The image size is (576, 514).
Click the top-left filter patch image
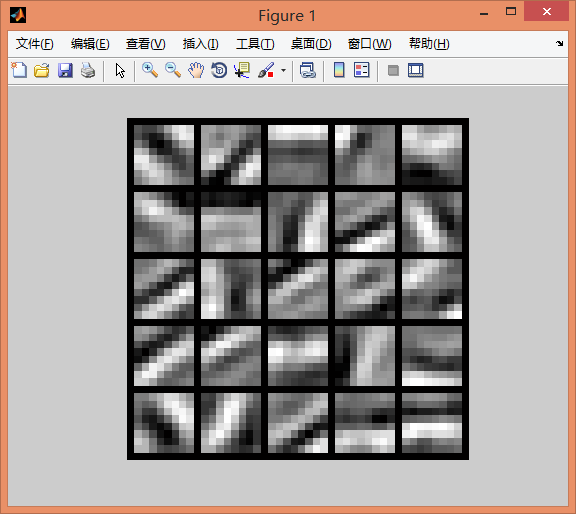point(164,155)
